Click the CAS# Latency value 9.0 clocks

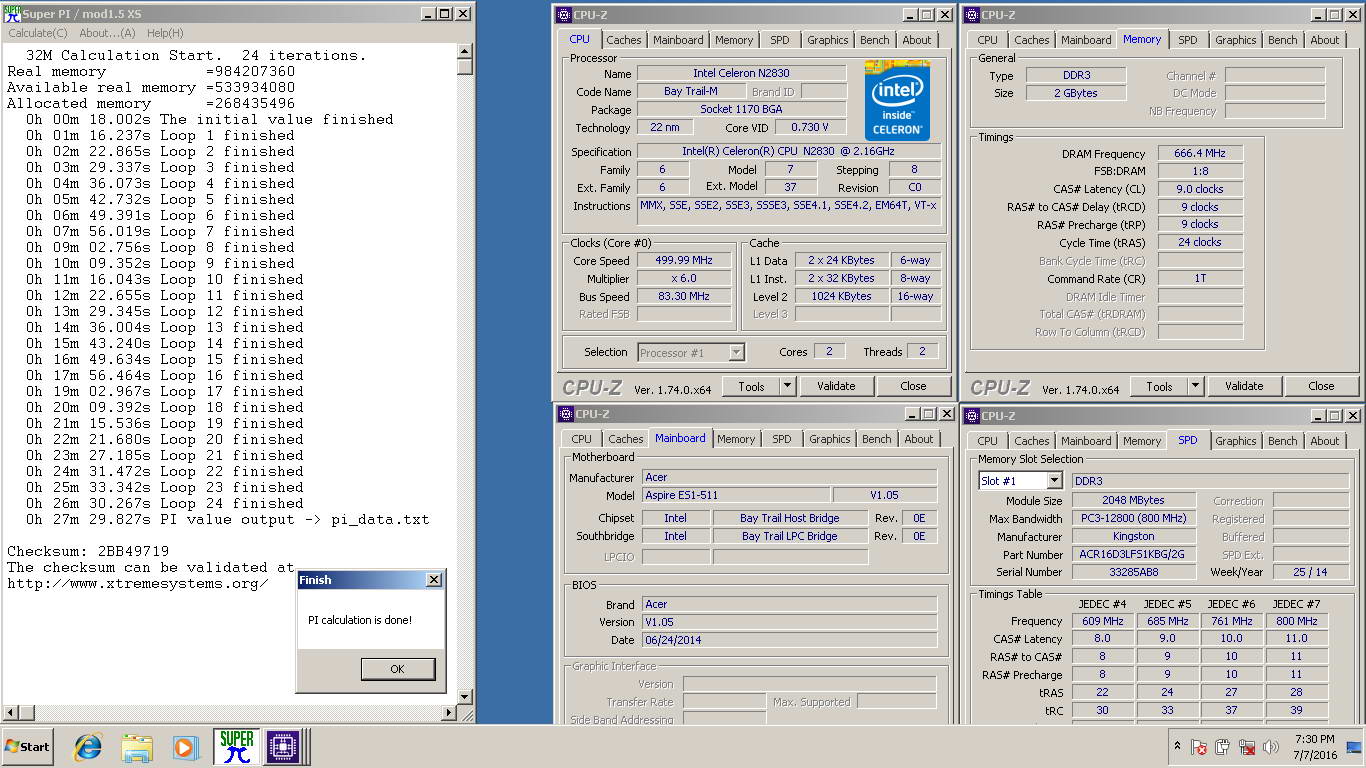[x=1200, y=189]
